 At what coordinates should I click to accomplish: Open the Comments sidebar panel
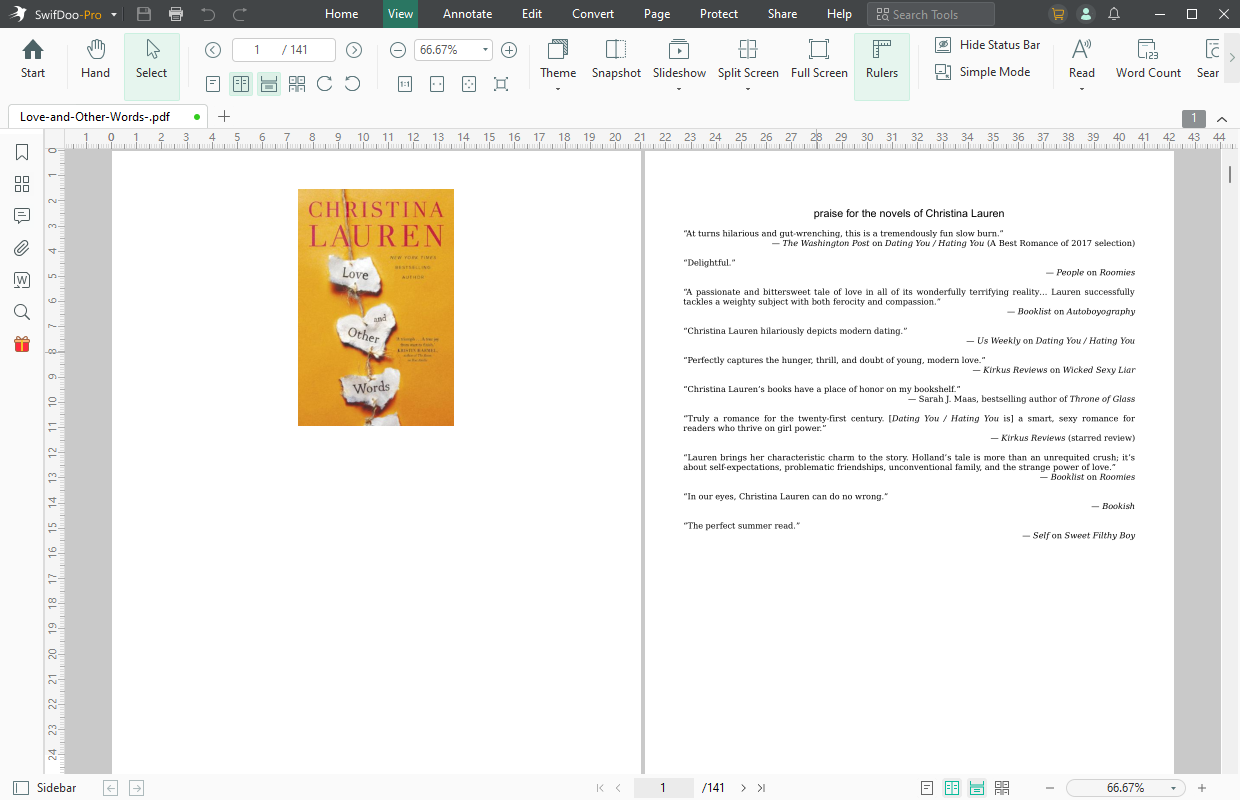(x=22, y=216)
